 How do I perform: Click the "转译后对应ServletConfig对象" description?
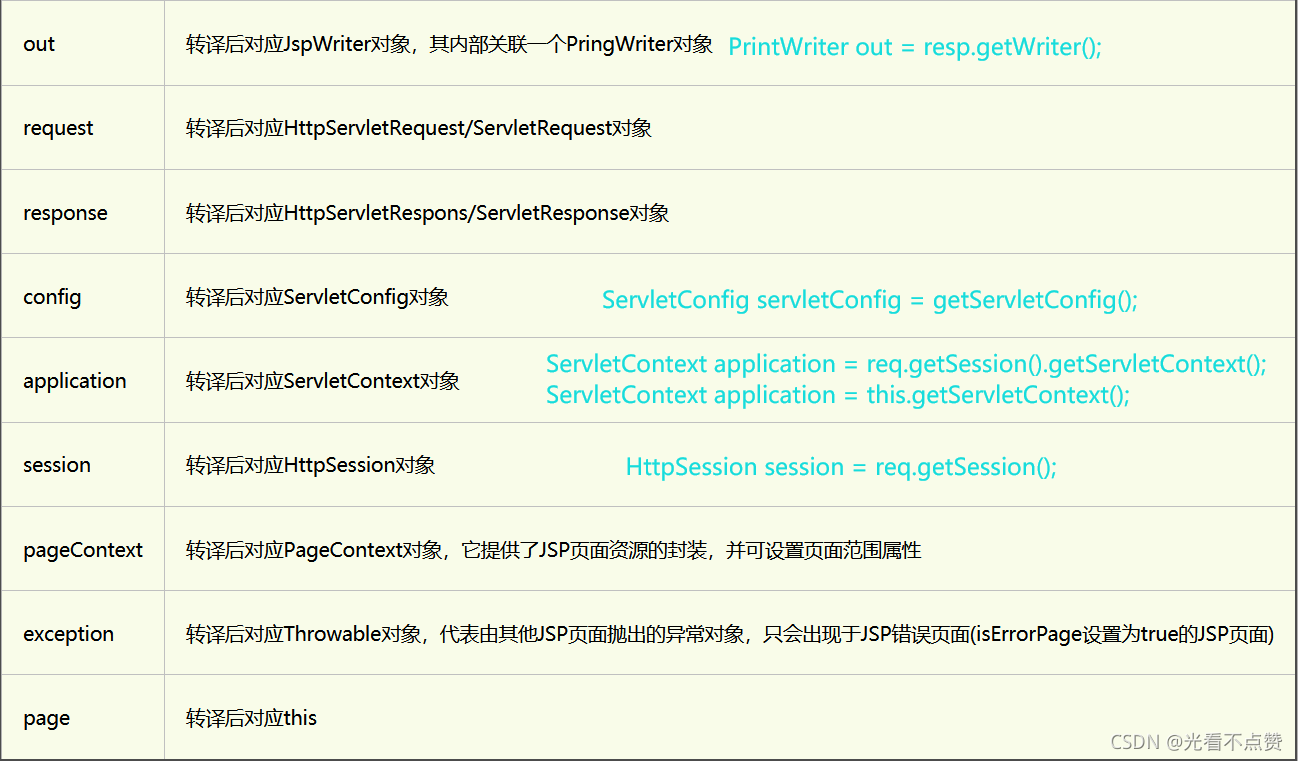click(317, 297)
